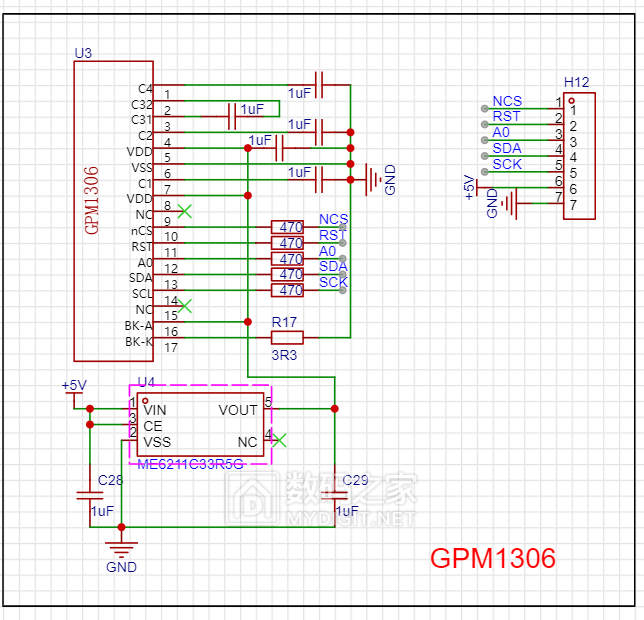Click the RST net label after the 470 resistor
Screen dimensions: 644x620
332,235
